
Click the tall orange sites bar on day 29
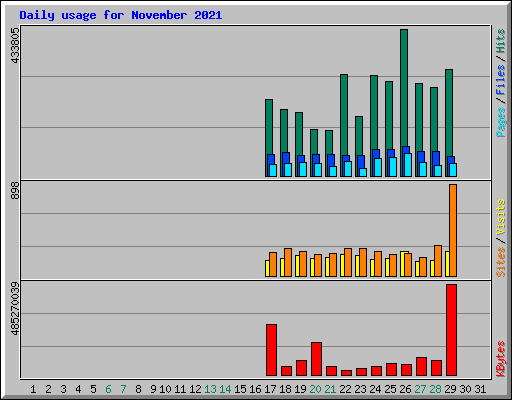coord(453,230)
